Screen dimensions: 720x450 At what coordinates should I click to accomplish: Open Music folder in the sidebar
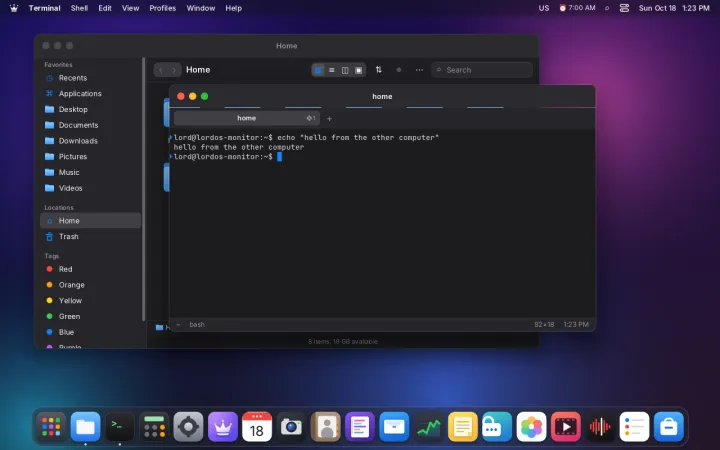click(x=90, y=172)
